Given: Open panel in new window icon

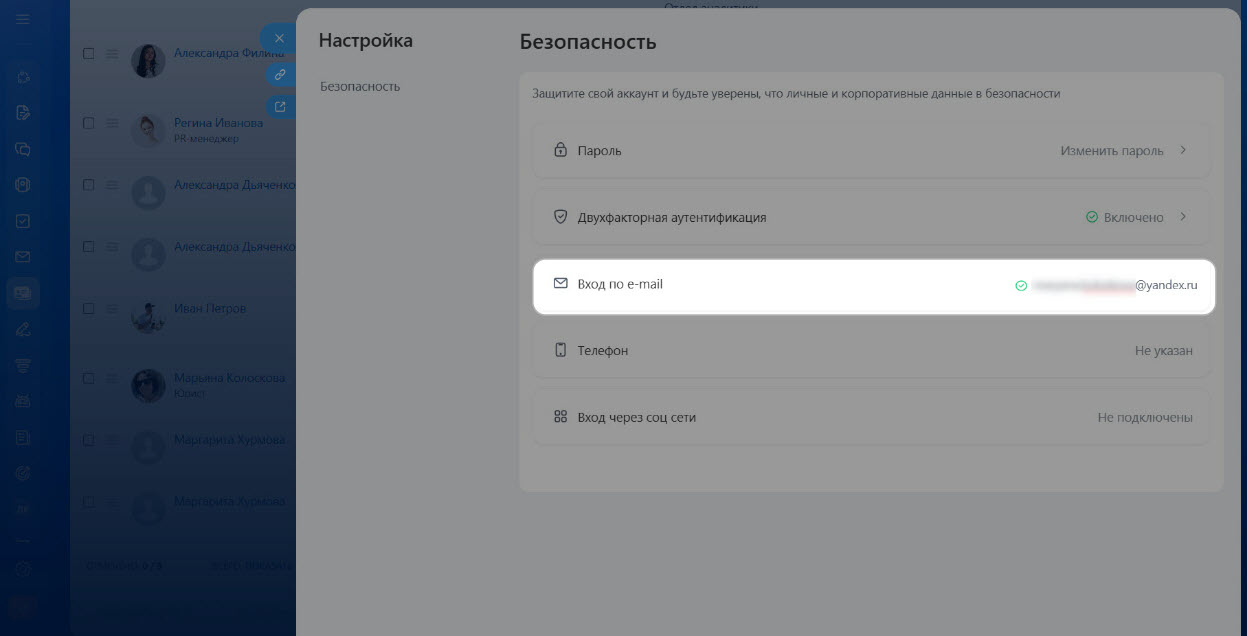Looking at the screenshot, I should pyautogui.click(x=280, y=107).
